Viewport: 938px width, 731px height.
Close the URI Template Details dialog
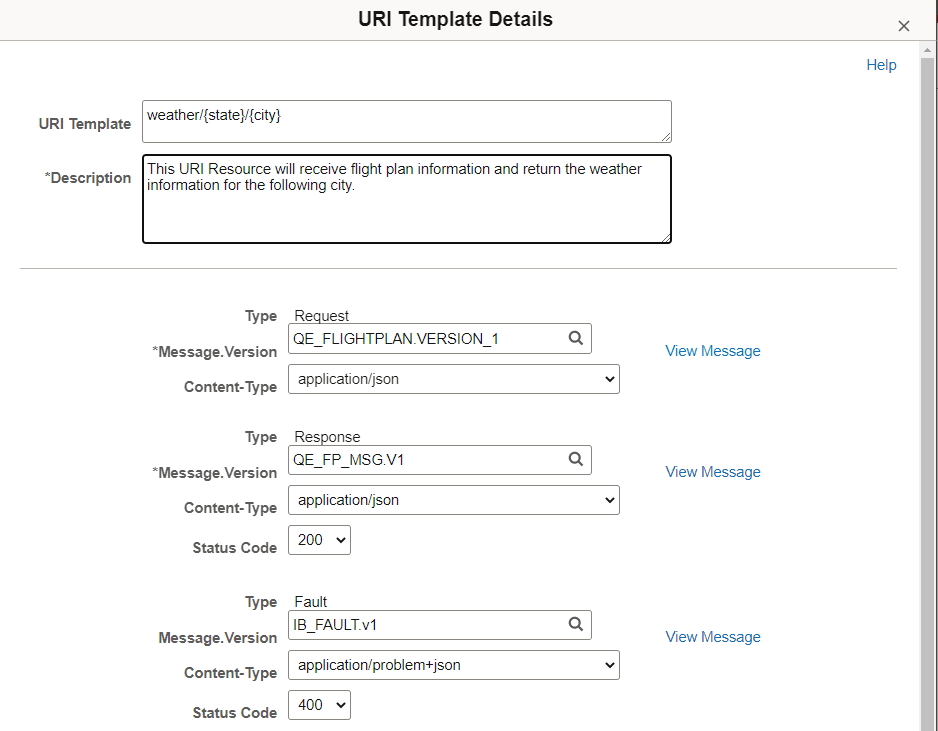(x=904, y=26)
